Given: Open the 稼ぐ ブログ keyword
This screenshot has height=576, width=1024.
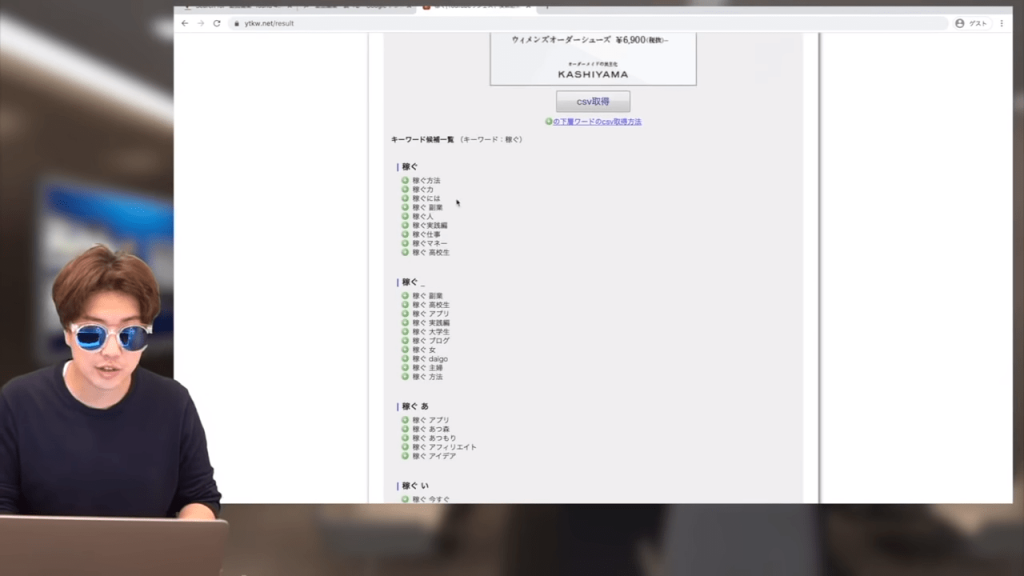Looking at the screenshot, I should [x=430, y=341].
